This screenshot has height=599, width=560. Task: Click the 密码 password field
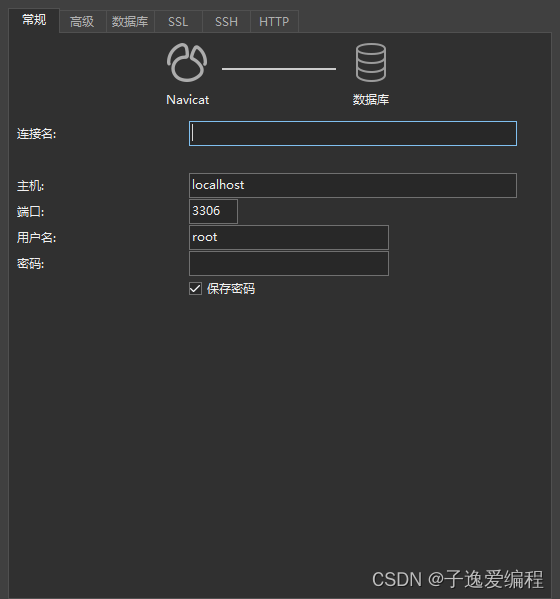pyautogui.click(x=289, y=263)
